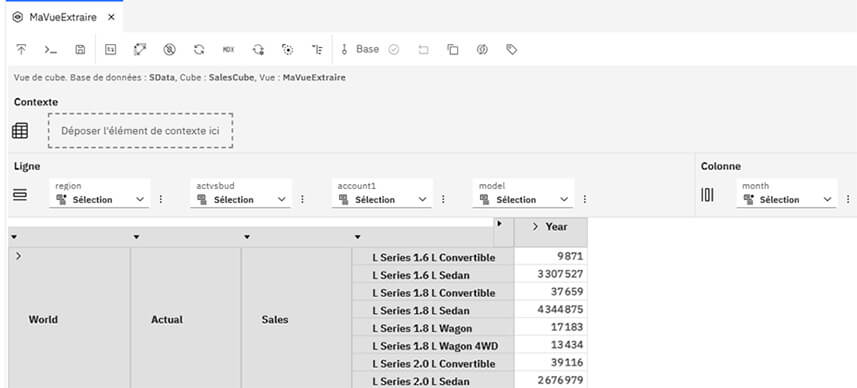Click the T1 square toolbar icon

coord(110,50)
